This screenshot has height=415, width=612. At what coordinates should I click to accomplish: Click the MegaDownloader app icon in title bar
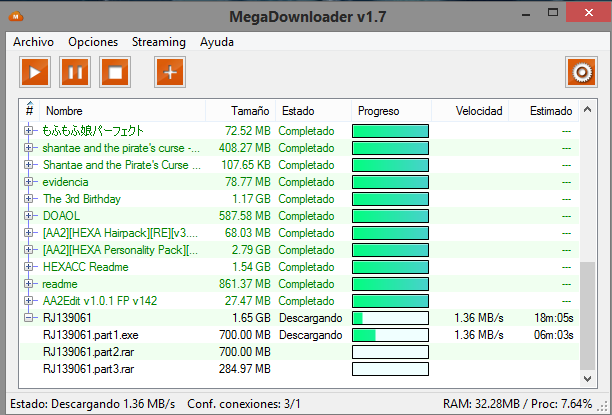point(16,16)
